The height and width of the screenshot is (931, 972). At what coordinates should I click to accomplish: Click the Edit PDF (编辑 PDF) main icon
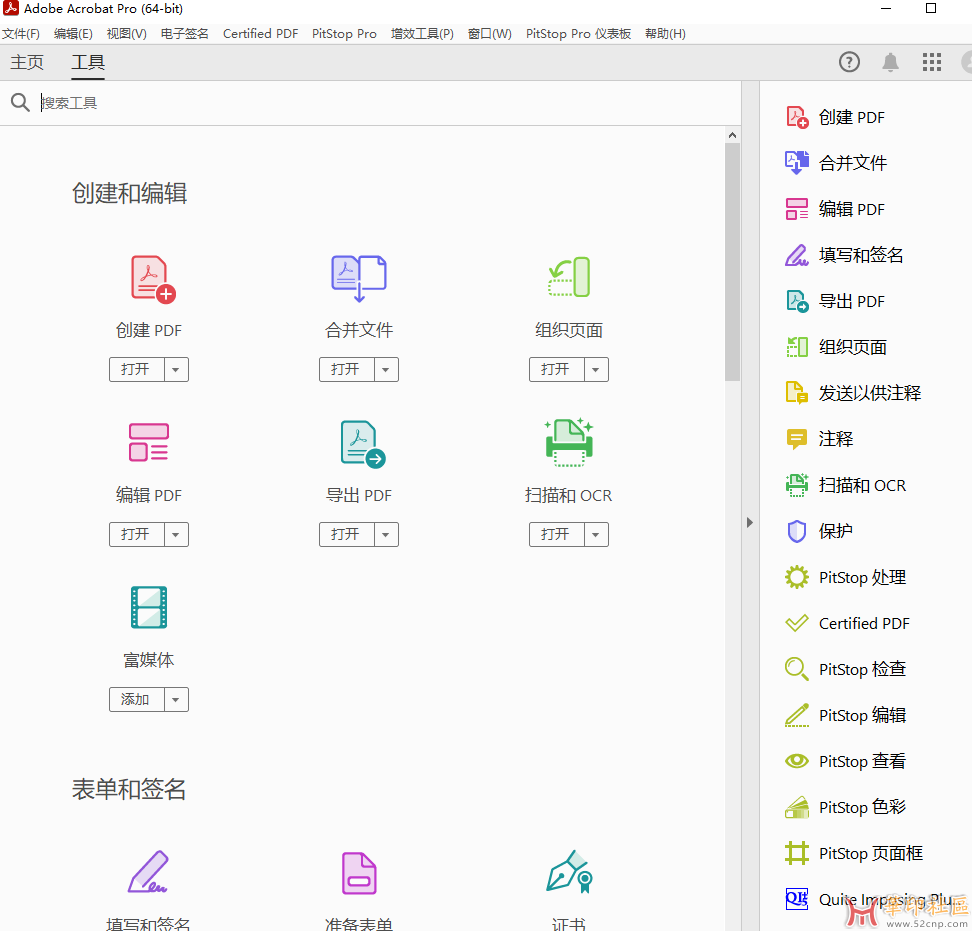click(149, 442)
